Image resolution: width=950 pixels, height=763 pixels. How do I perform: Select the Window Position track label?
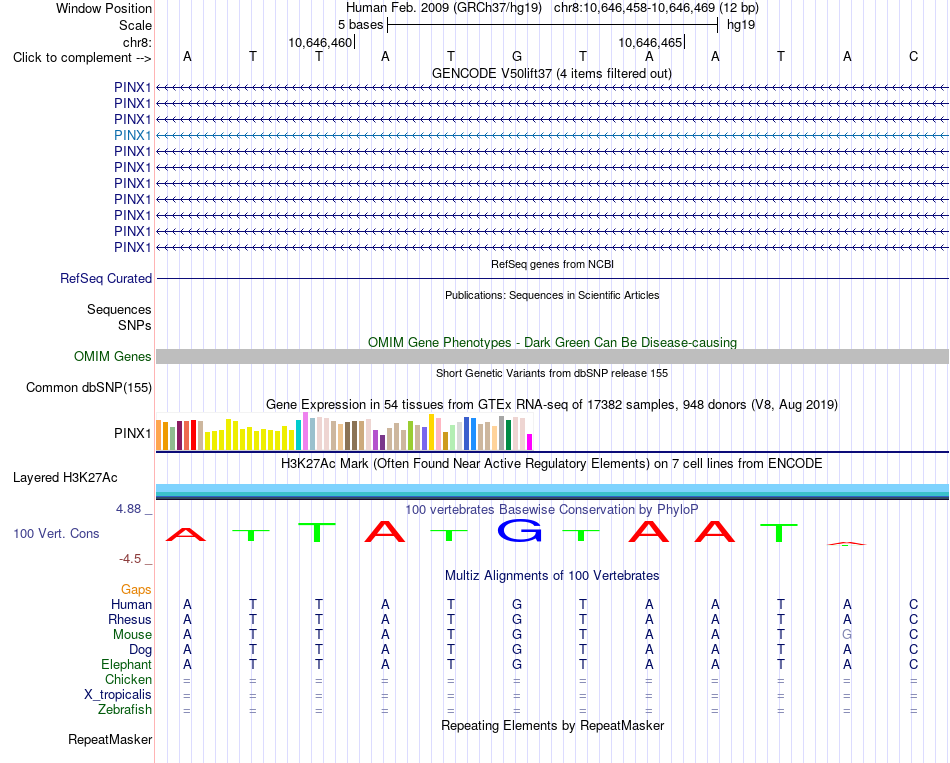pos(104,8)
